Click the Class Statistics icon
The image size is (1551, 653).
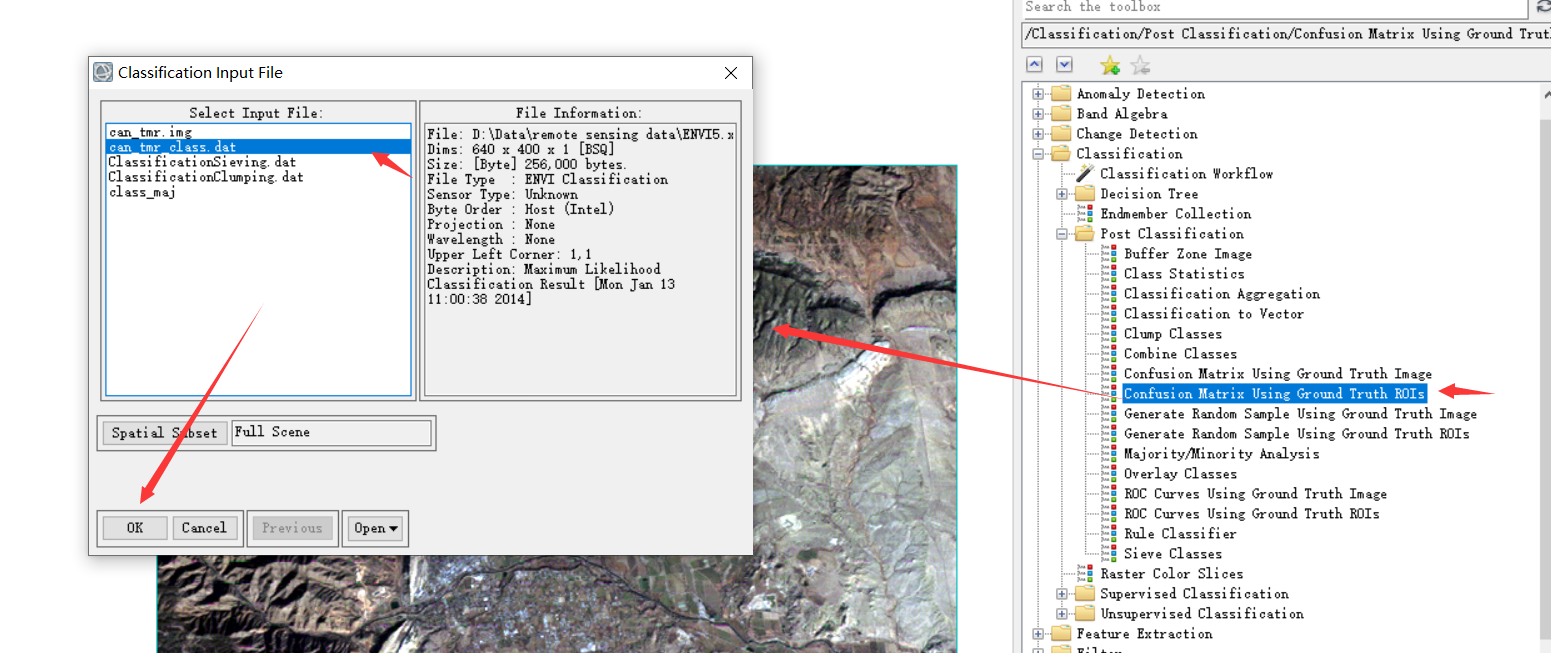[1111, 274]
